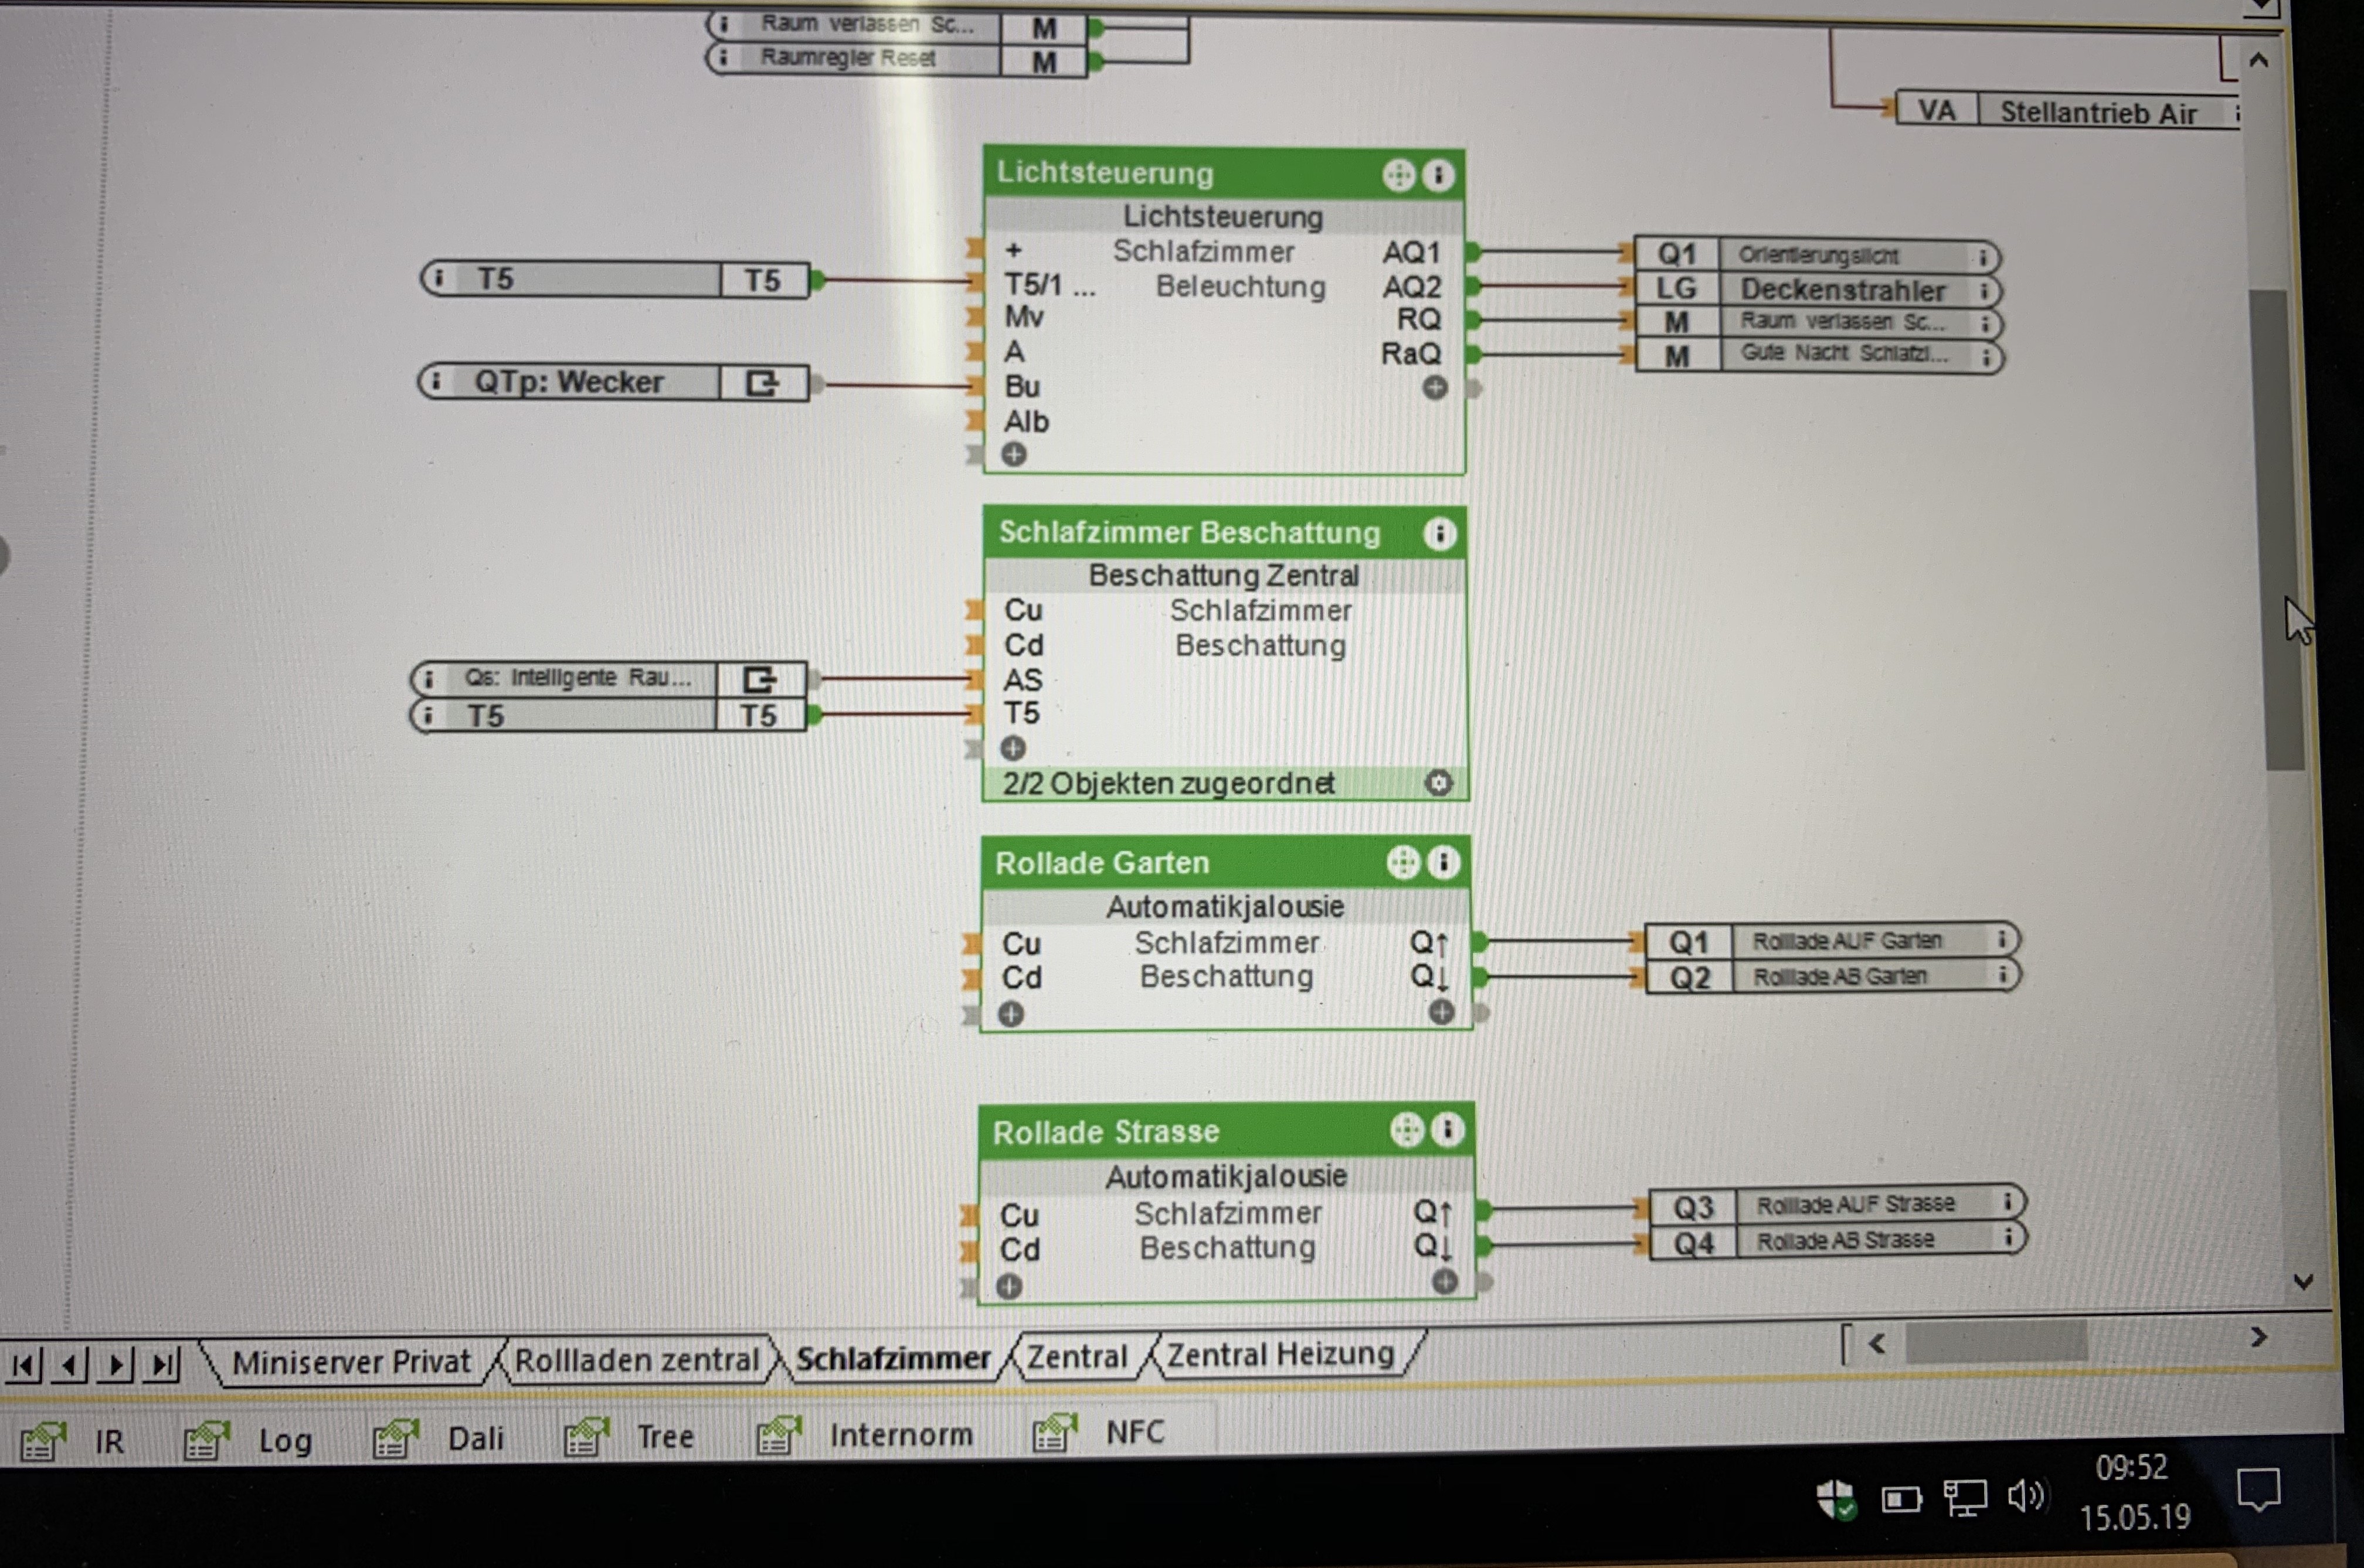Click gear icon beside 2/2 Objekten zugeordnet
The width and height of the screenshot is (2364, 1568).
(1438, 783)
